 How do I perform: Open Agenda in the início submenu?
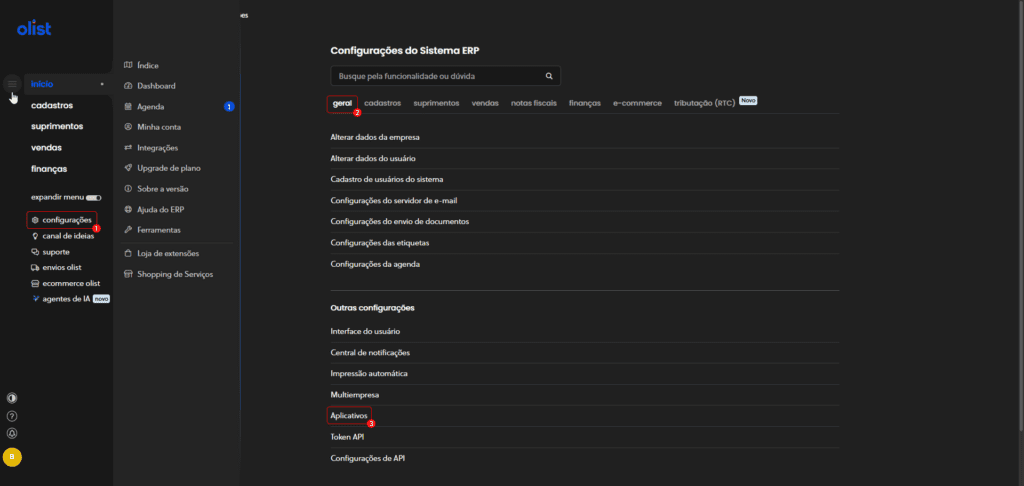(150, 106)
